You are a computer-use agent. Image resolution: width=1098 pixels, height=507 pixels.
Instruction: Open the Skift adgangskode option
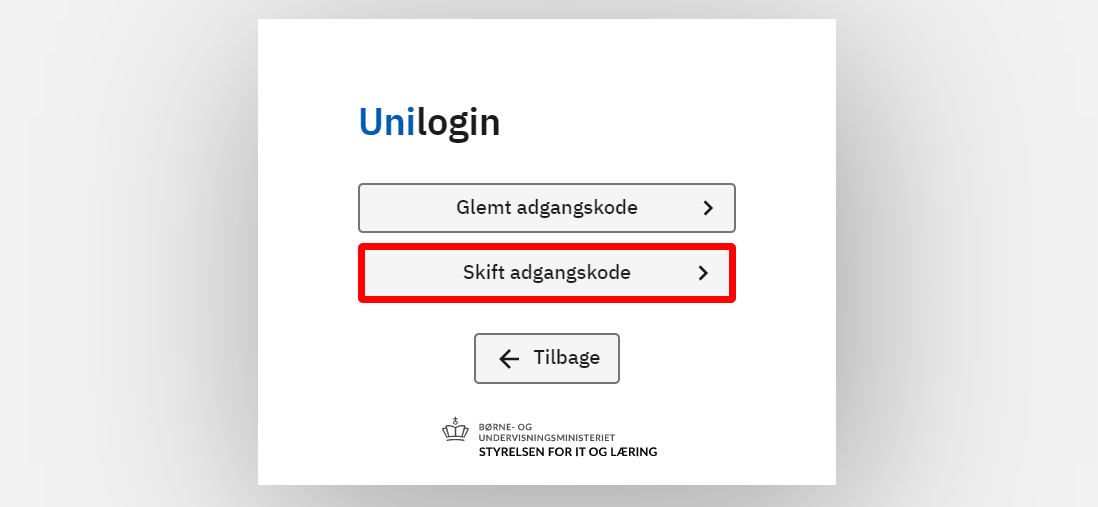[546, 272]
